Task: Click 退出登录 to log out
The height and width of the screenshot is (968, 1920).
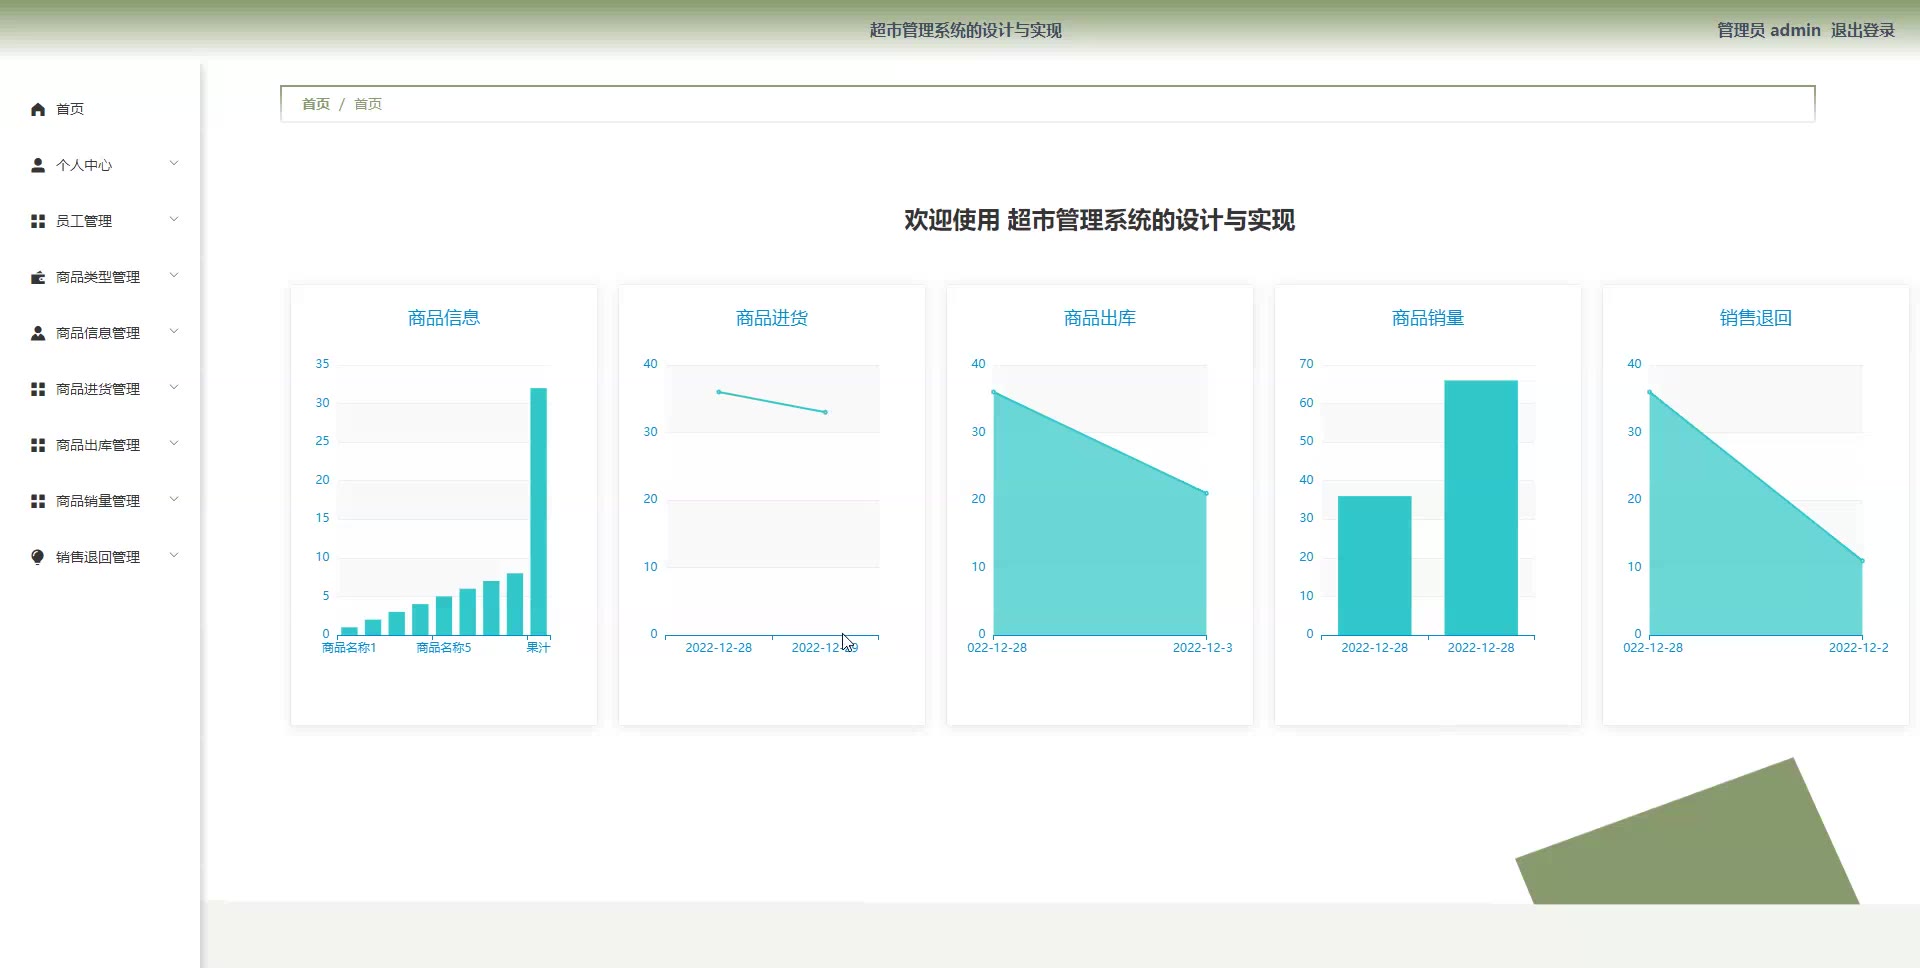Action: 1862,30
